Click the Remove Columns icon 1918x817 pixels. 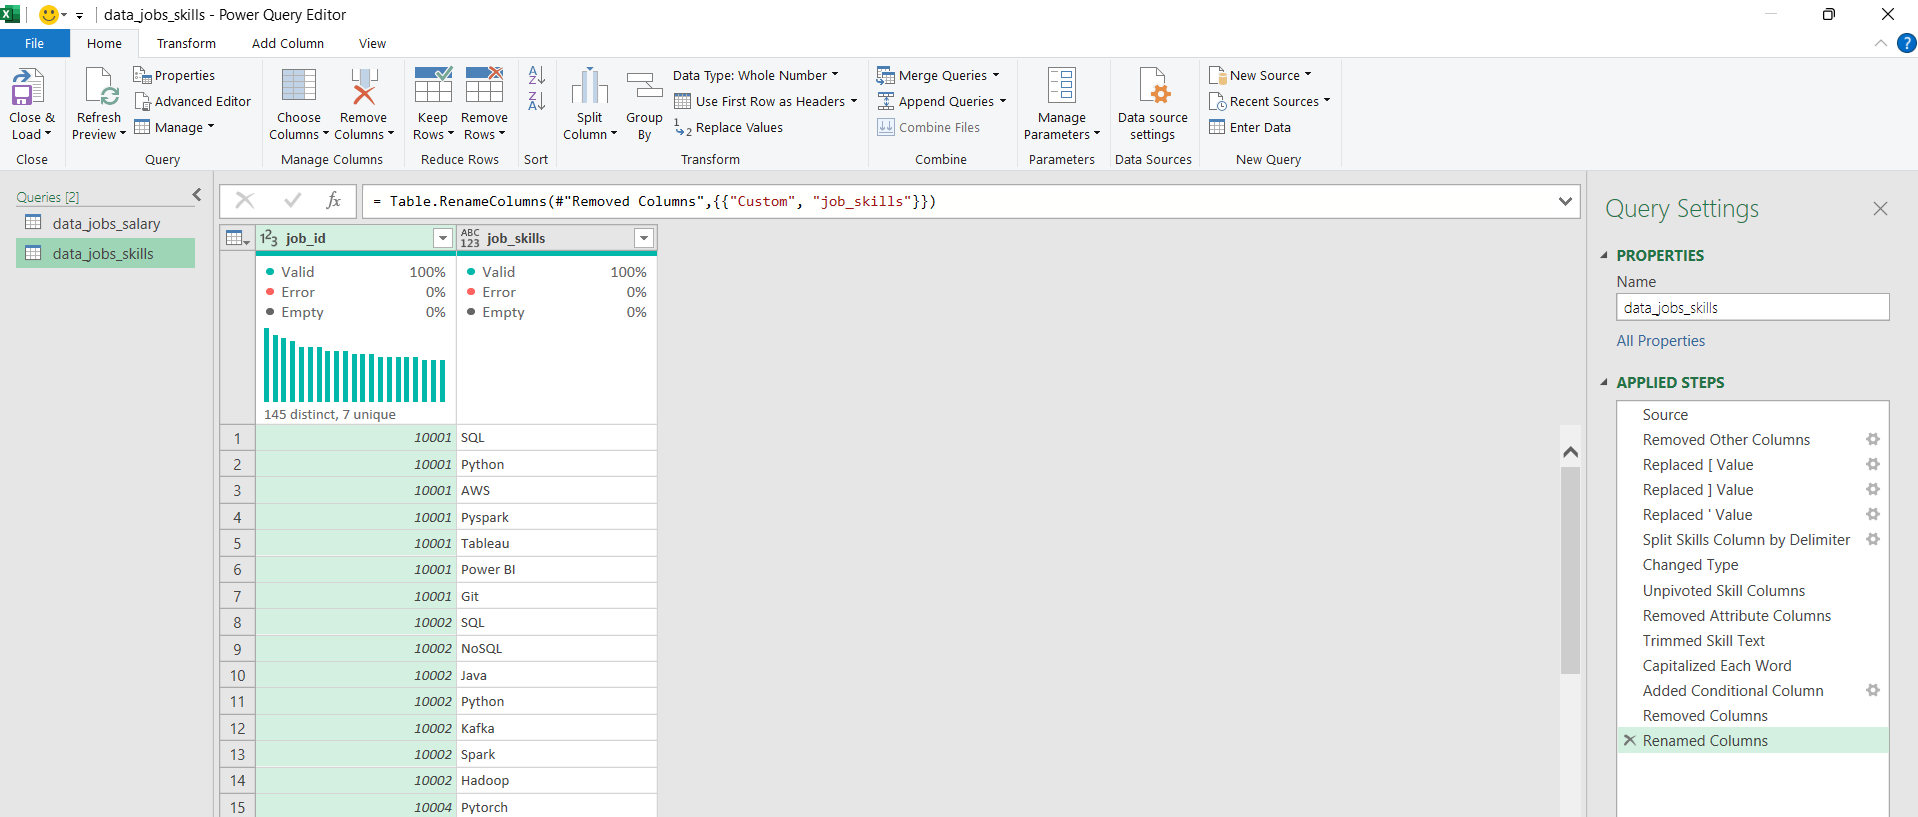(x=363, y=86)
